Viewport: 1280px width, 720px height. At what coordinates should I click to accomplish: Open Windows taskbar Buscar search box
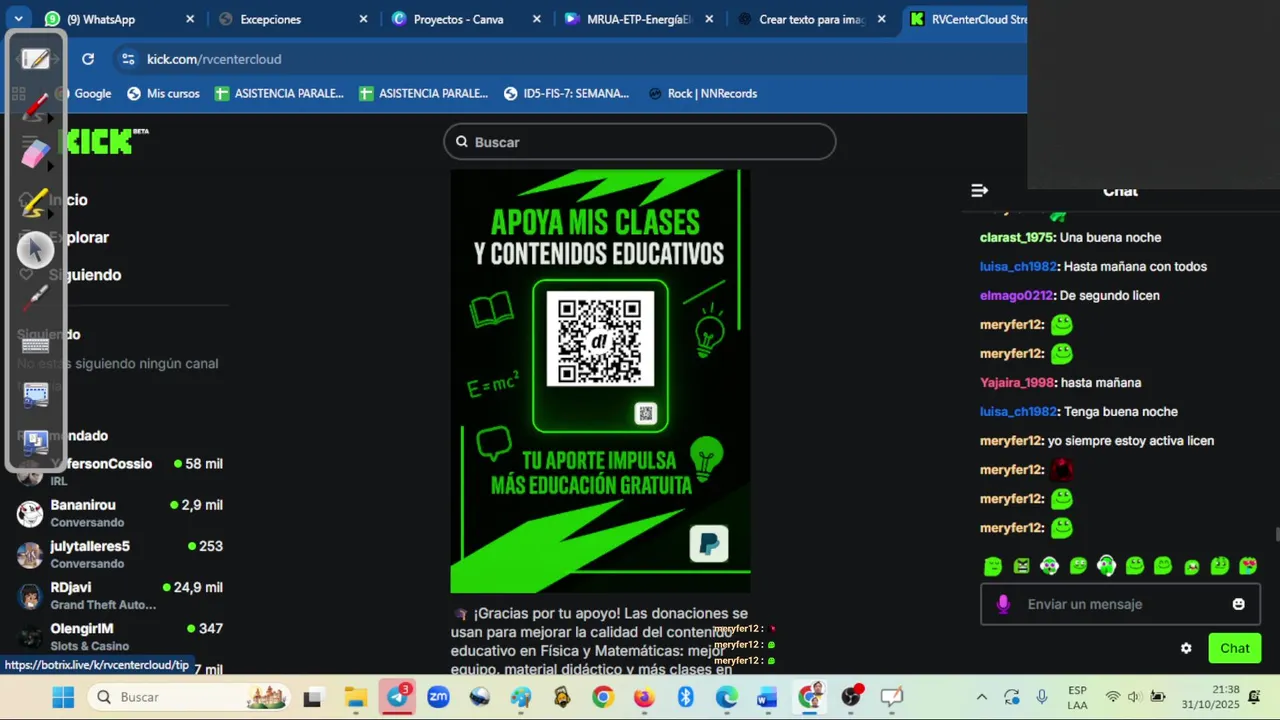click(x=190, y=697)
